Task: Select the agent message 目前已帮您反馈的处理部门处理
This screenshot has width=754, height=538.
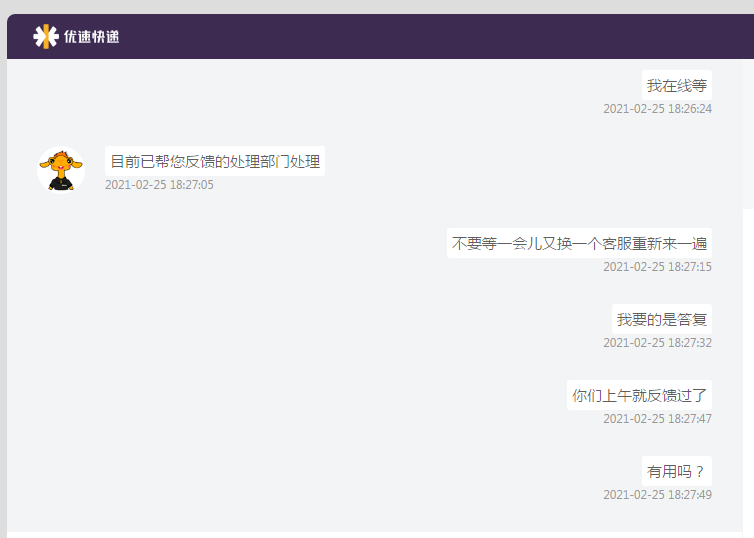Action: [215, 161]
